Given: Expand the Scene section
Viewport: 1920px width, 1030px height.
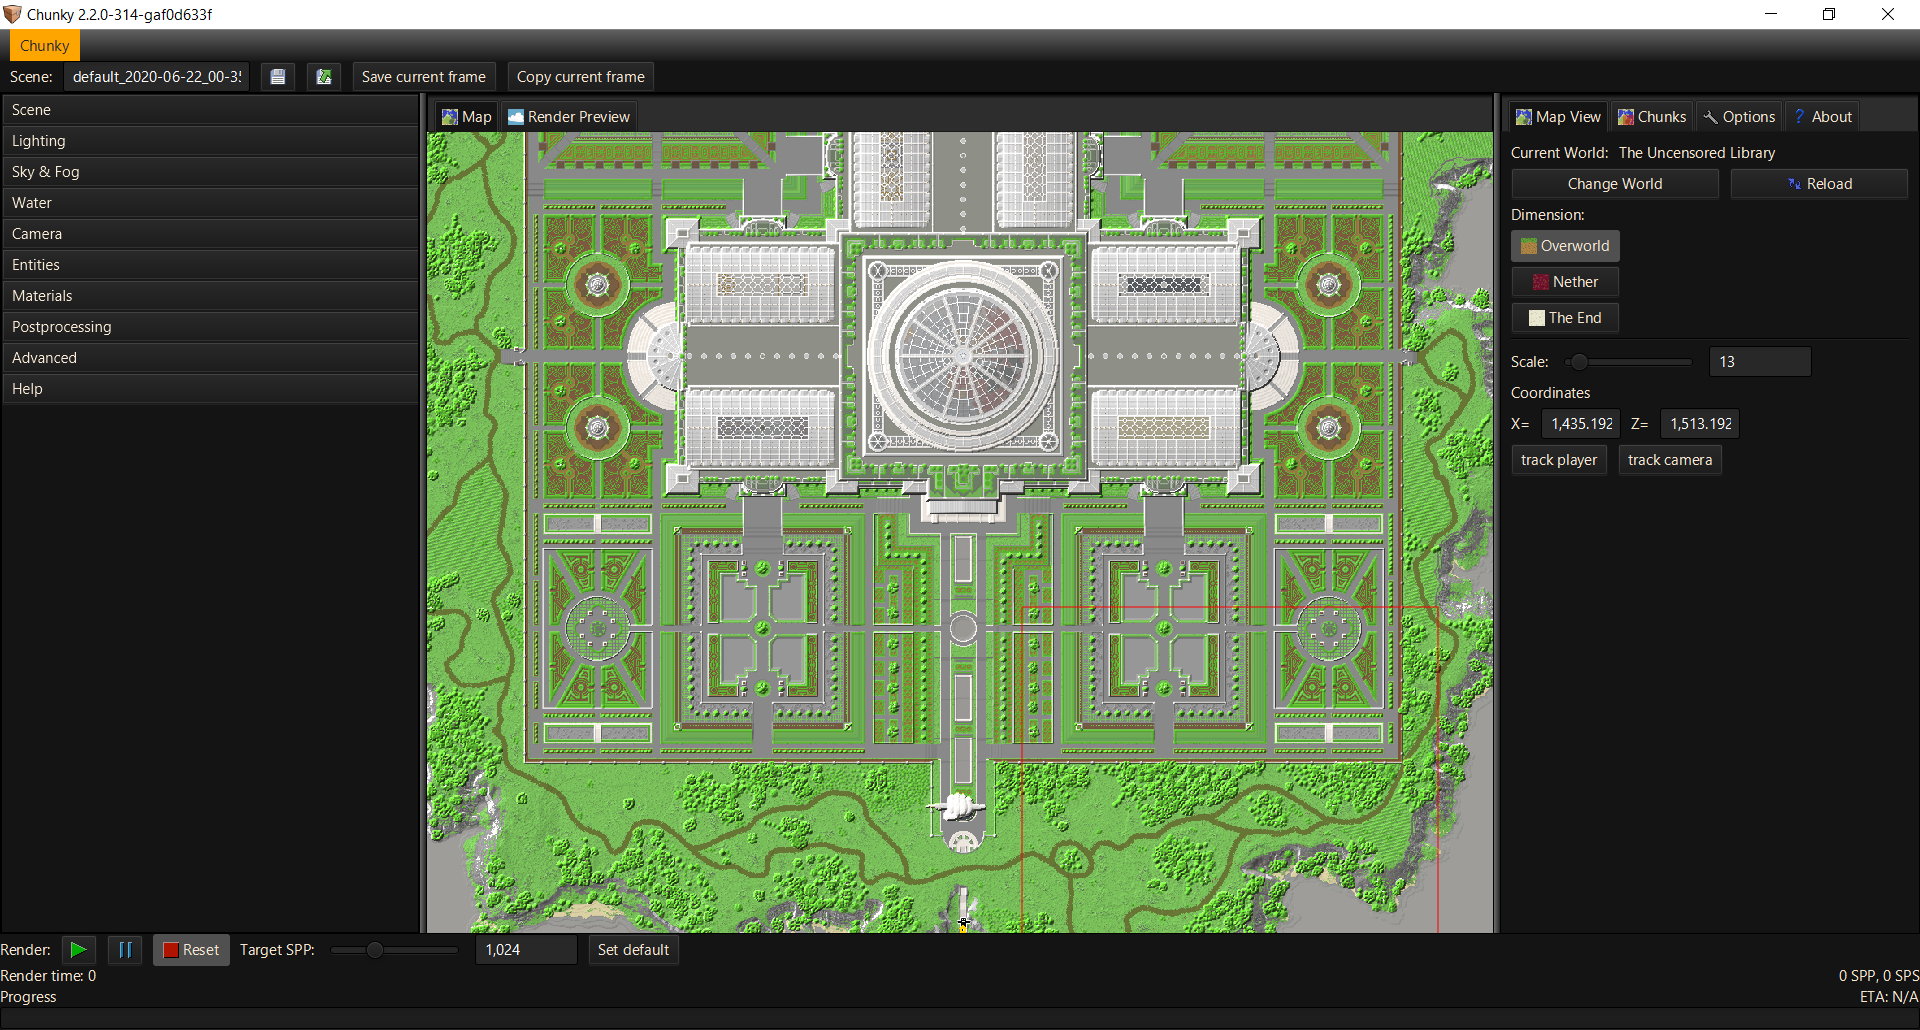Looking at the screenshot, I should (x=210, y=110).
